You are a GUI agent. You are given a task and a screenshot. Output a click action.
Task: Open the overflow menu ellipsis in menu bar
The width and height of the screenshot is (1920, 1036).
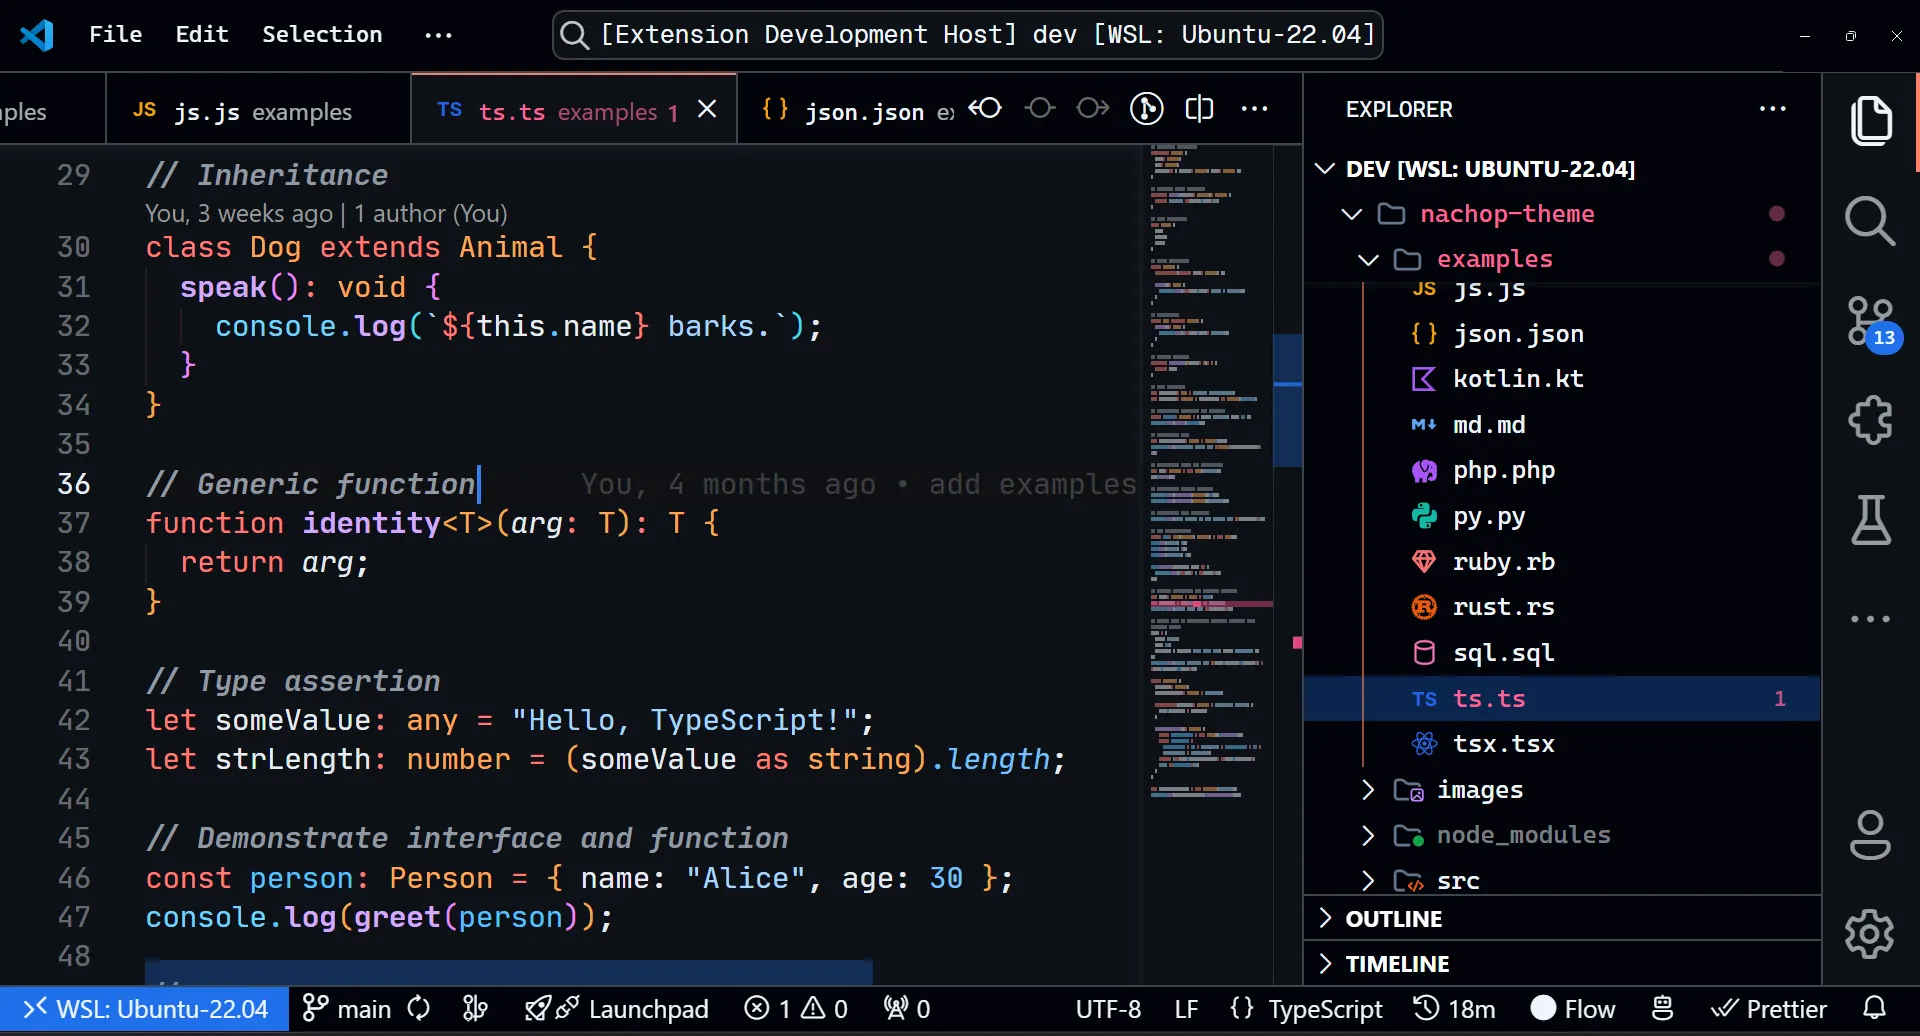pyautogui.click(x=438, y=35)
